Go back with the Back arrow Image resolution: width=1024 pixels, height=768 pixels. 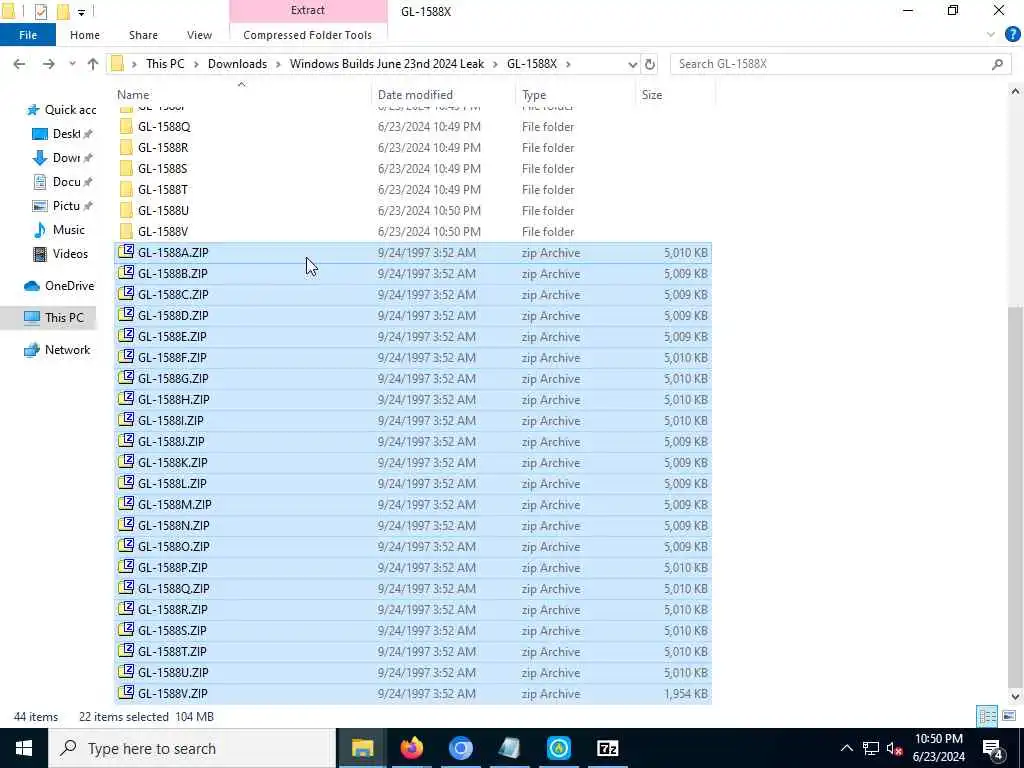click(x=20, y=64)
